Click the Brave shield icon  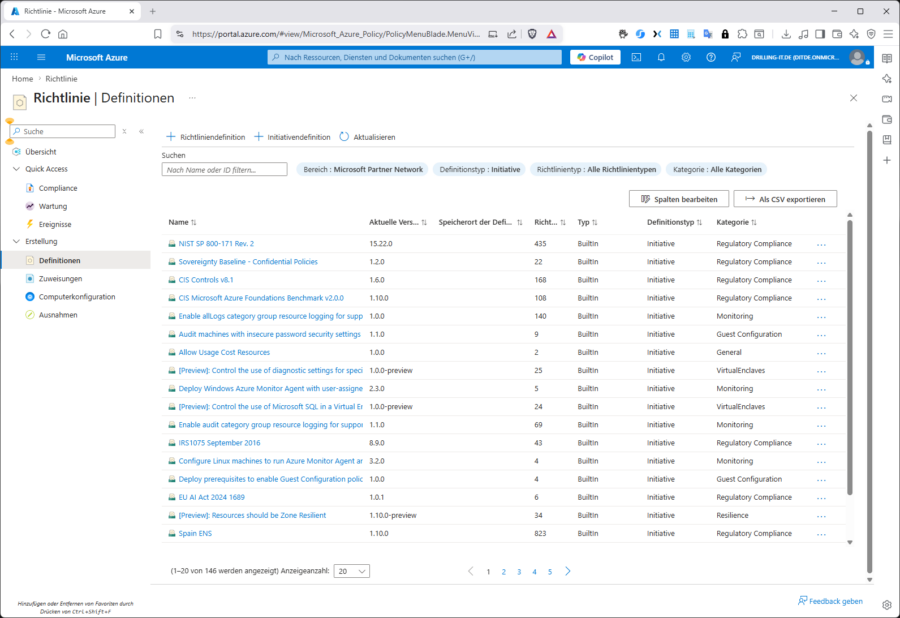pos(532,34)
